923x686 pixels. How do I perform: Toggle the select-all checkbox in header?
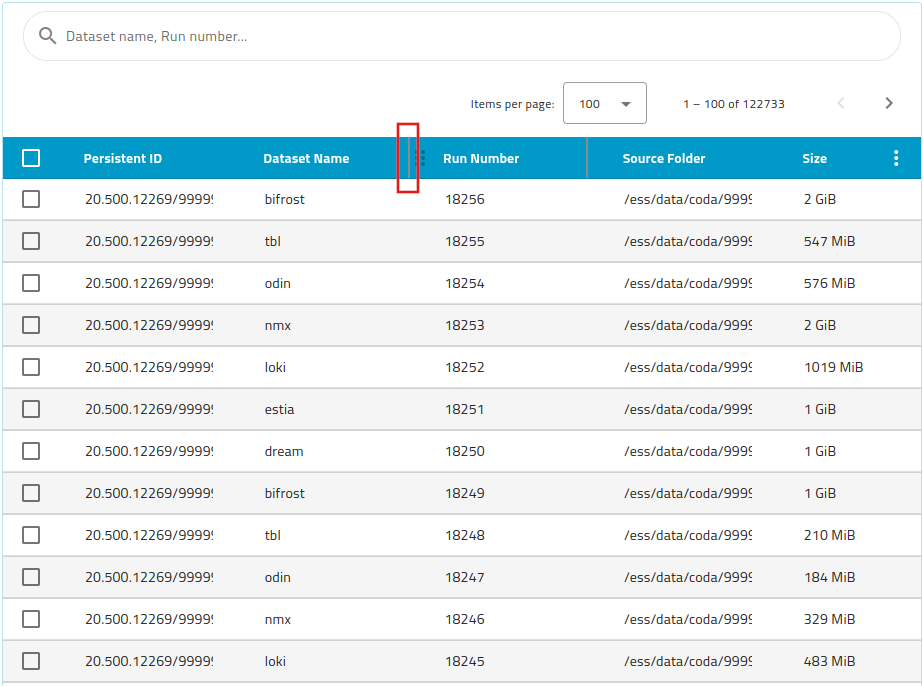(31, 158)
